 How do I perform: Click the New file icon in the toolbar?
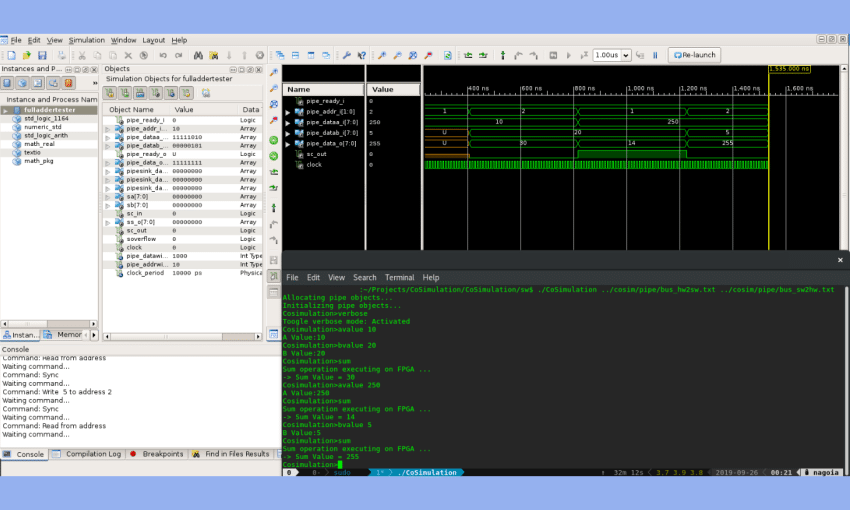(9, 55)
